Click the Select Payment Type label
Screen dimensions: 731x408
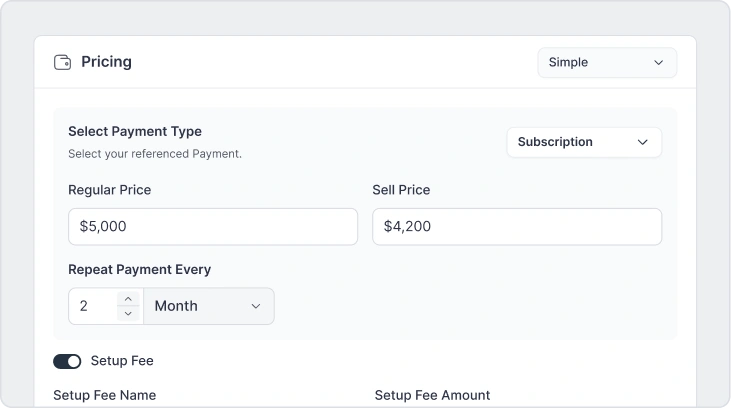pos(135,131)
